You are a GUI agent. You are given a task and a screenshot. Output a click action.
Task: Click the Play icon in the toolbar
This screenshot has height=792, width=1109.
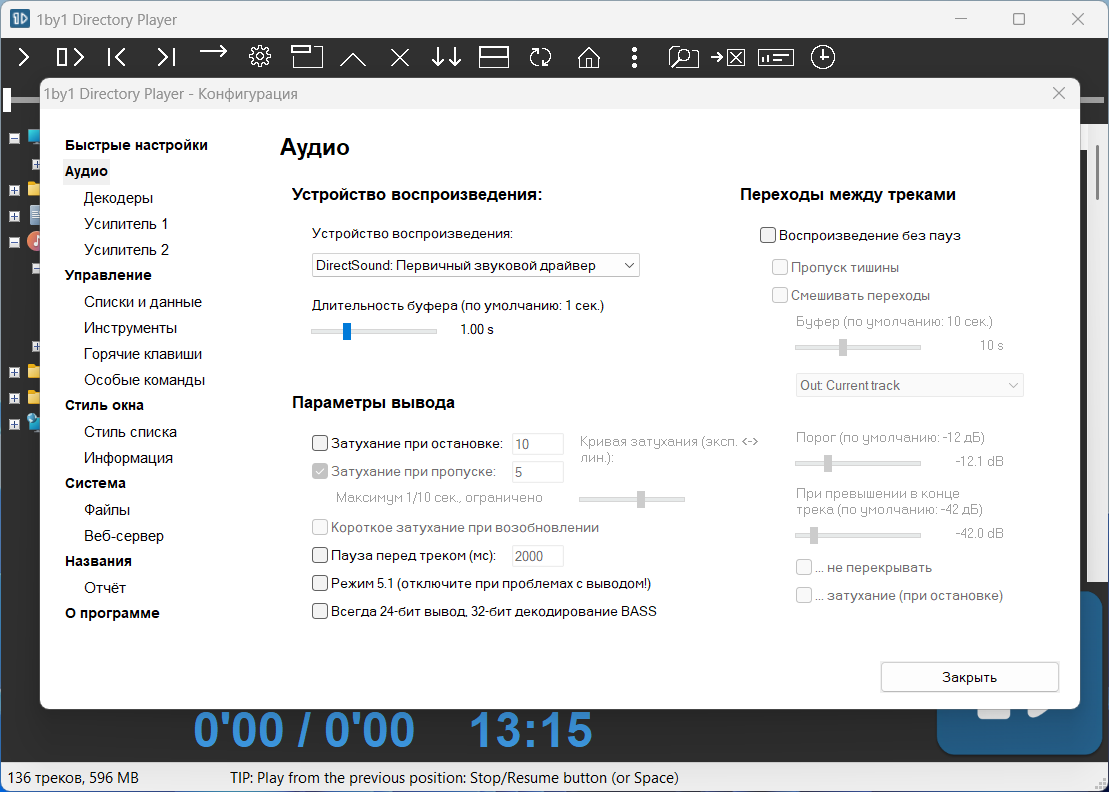(24, 57)
